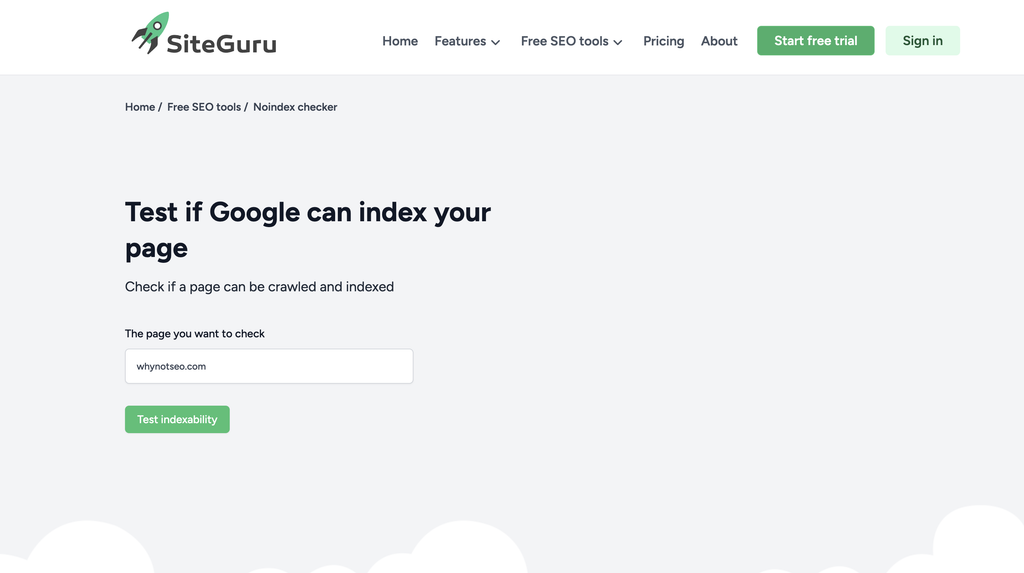Focus the page URL input field
This screenshot has height=573, width=1024.
pyautogui.click(x=269, y=366)
